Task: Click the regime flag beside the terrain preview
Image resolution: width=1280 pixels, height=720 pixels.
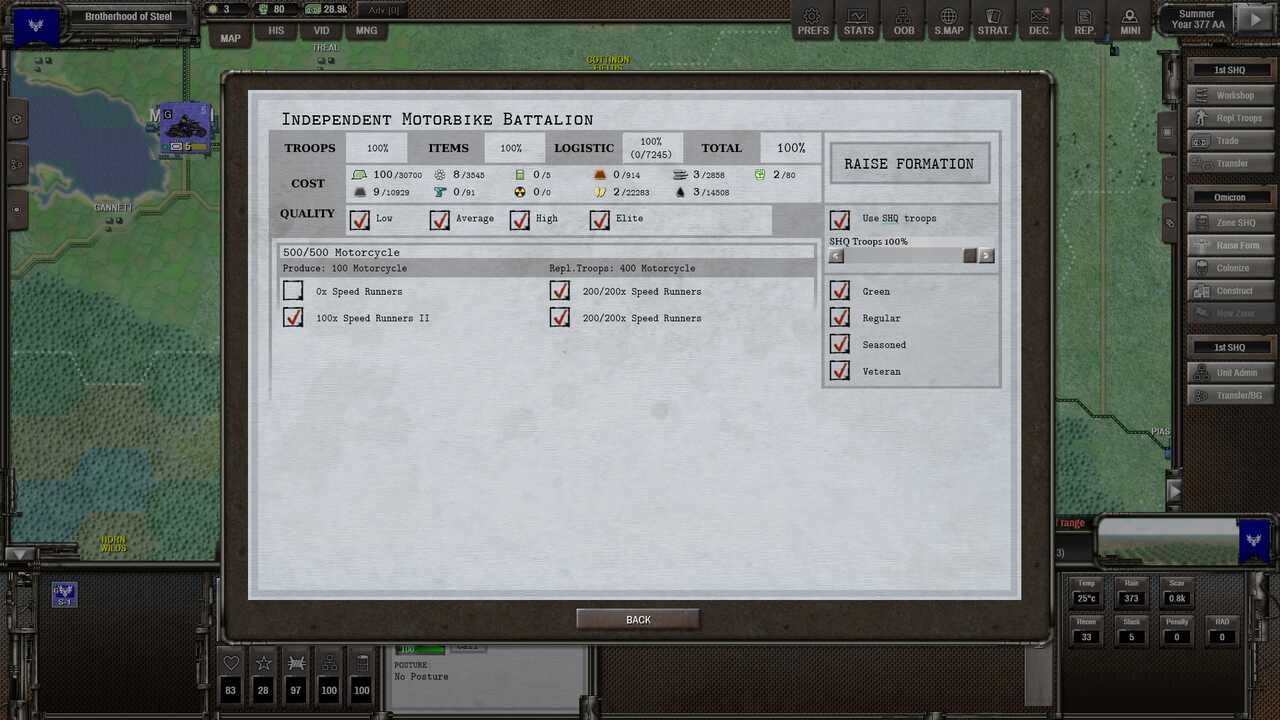Action: point(1253,541)
